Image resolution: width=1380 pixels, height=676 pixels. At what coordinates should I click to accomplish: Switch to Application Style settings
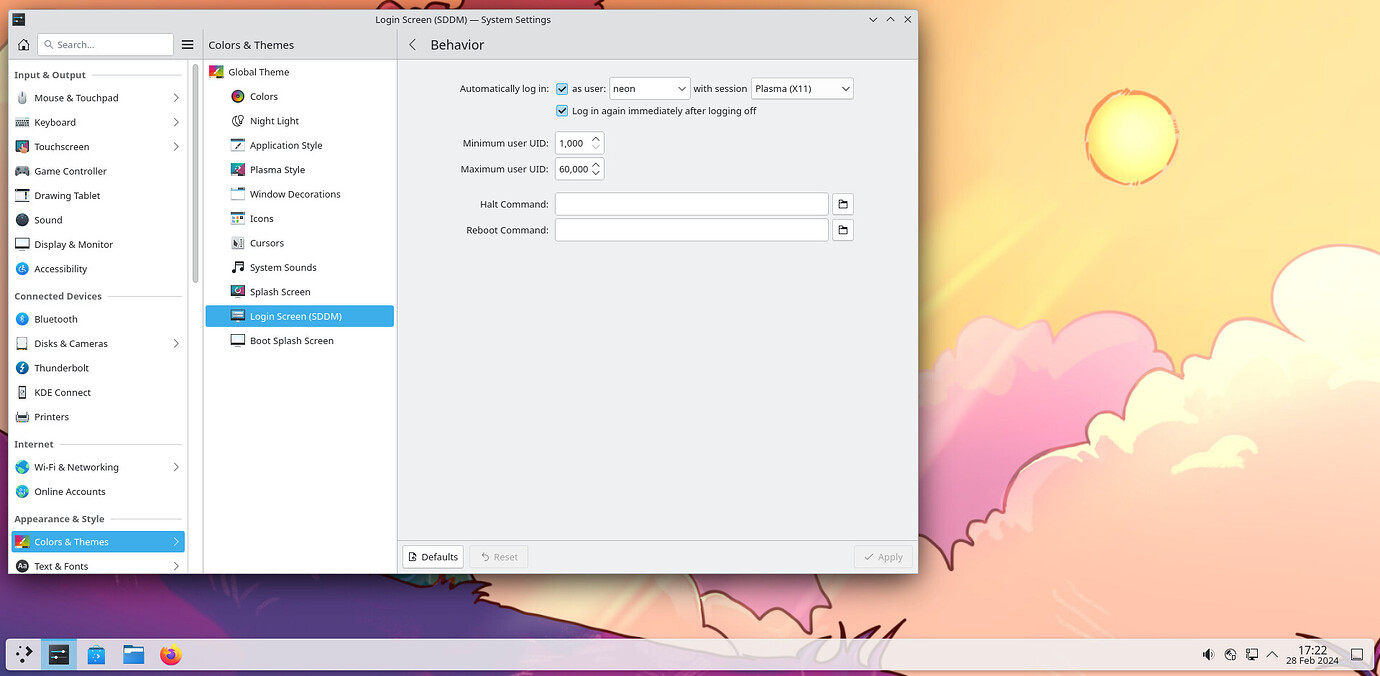click(x=286, y=144)
